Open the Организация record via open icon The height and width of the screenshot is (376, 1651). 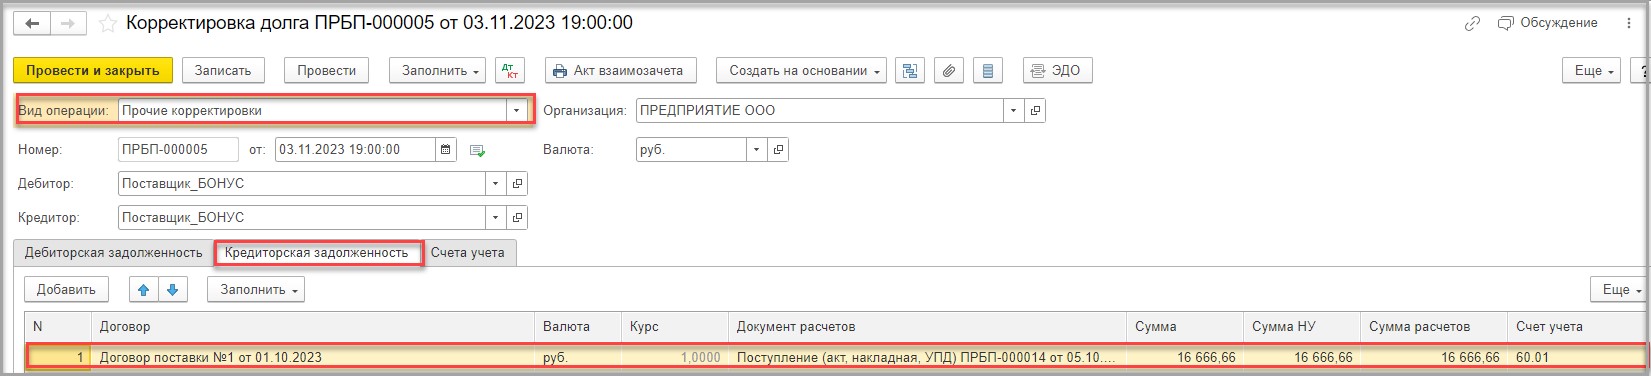click(x=1036, y=111)
